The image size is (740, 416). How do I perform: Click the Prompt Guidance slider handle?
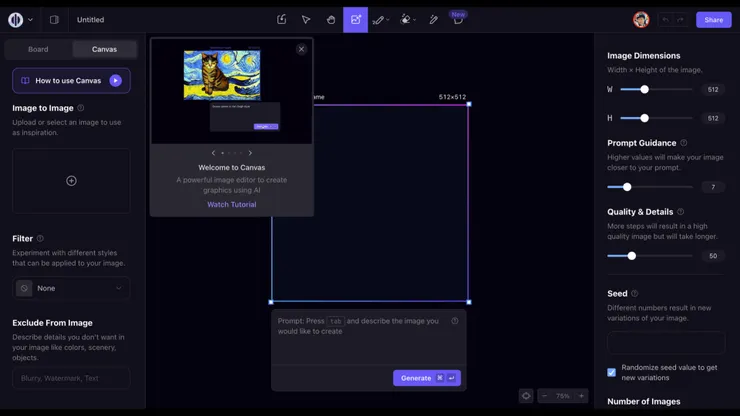(627, 187)
